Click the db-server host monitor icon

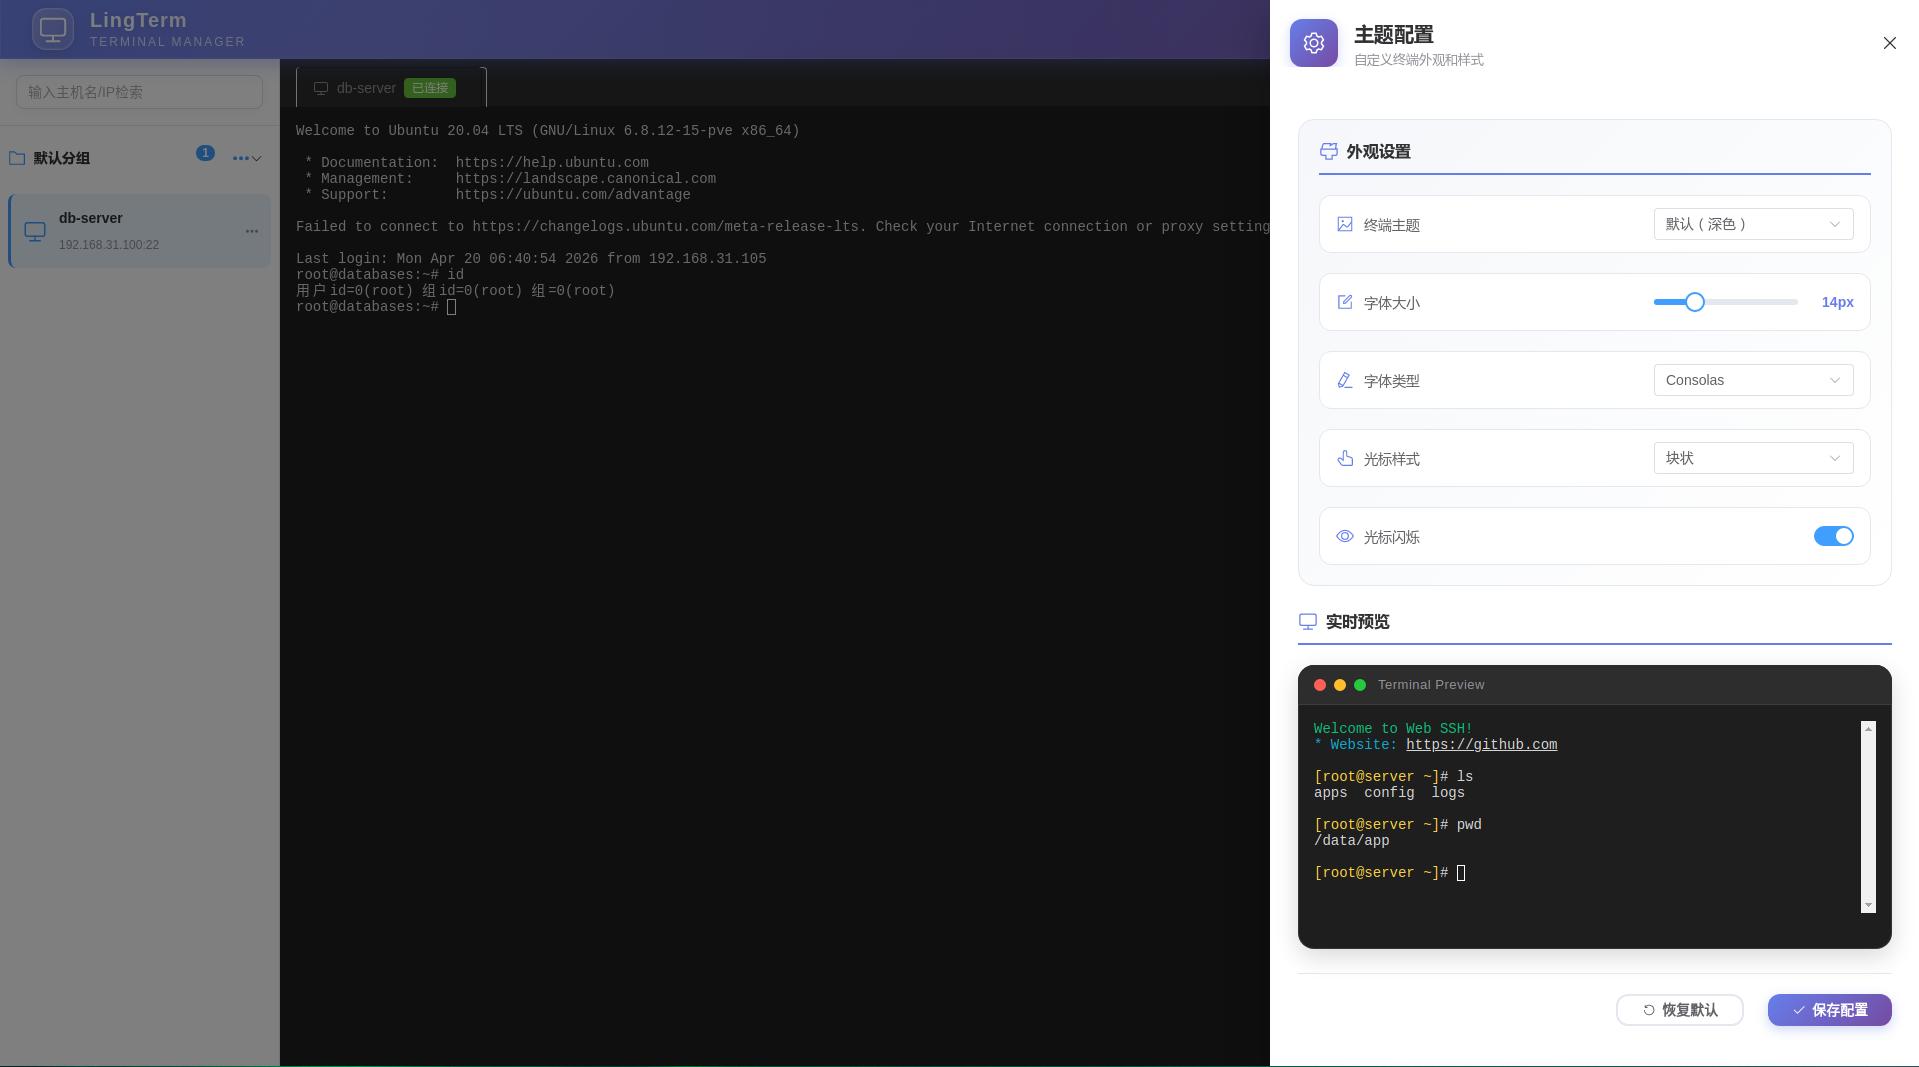click(x=35, y=231)
